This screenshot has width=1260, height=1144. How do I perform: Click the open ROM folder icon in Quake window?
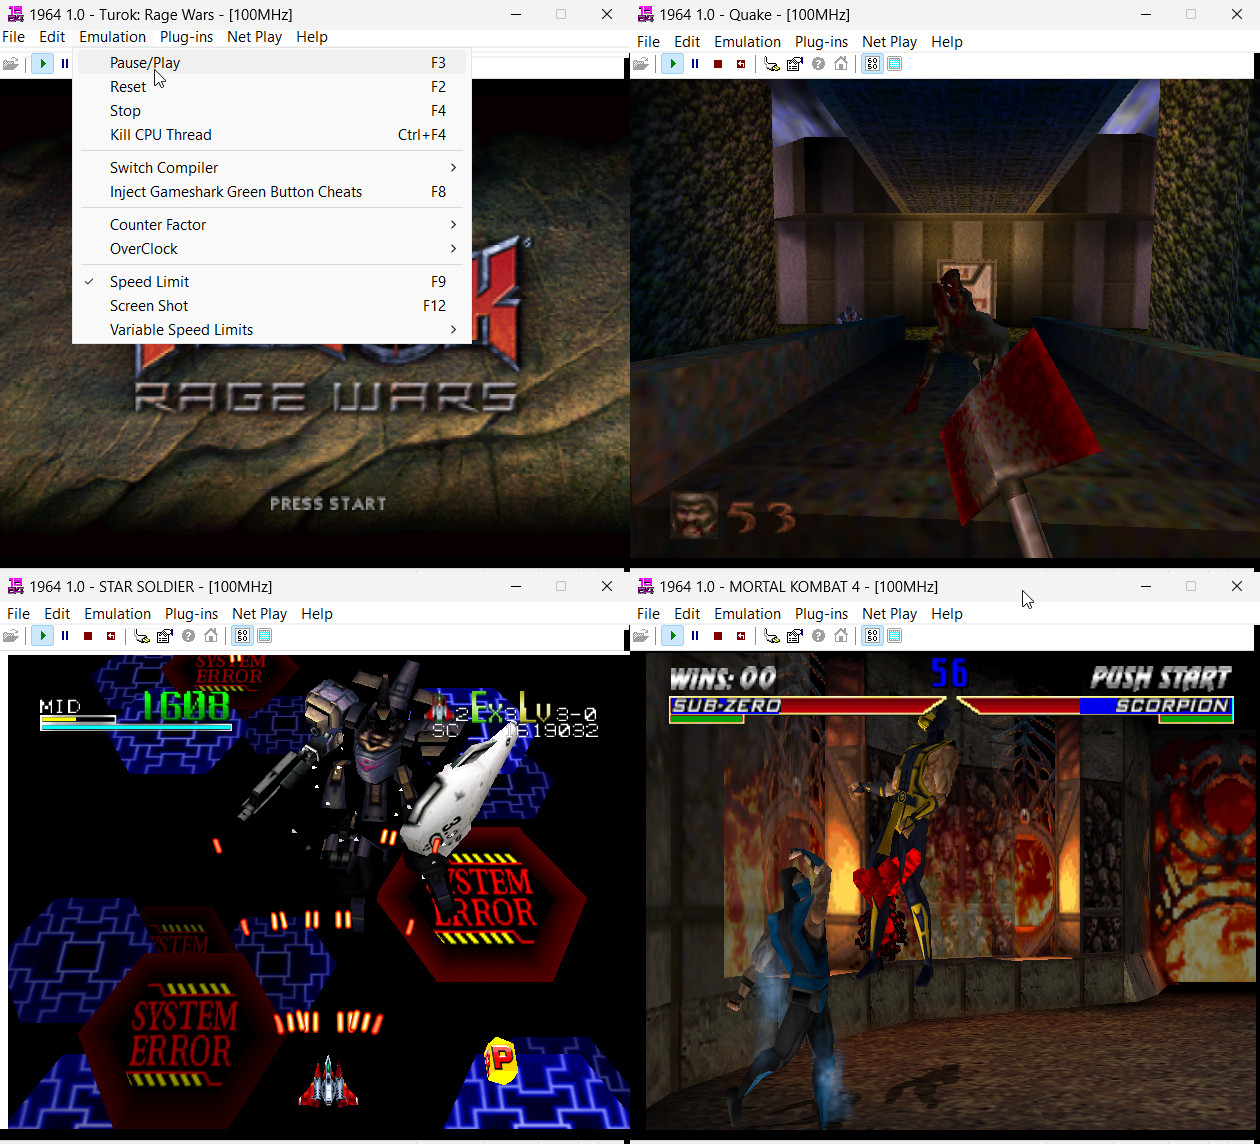(641, 64)
